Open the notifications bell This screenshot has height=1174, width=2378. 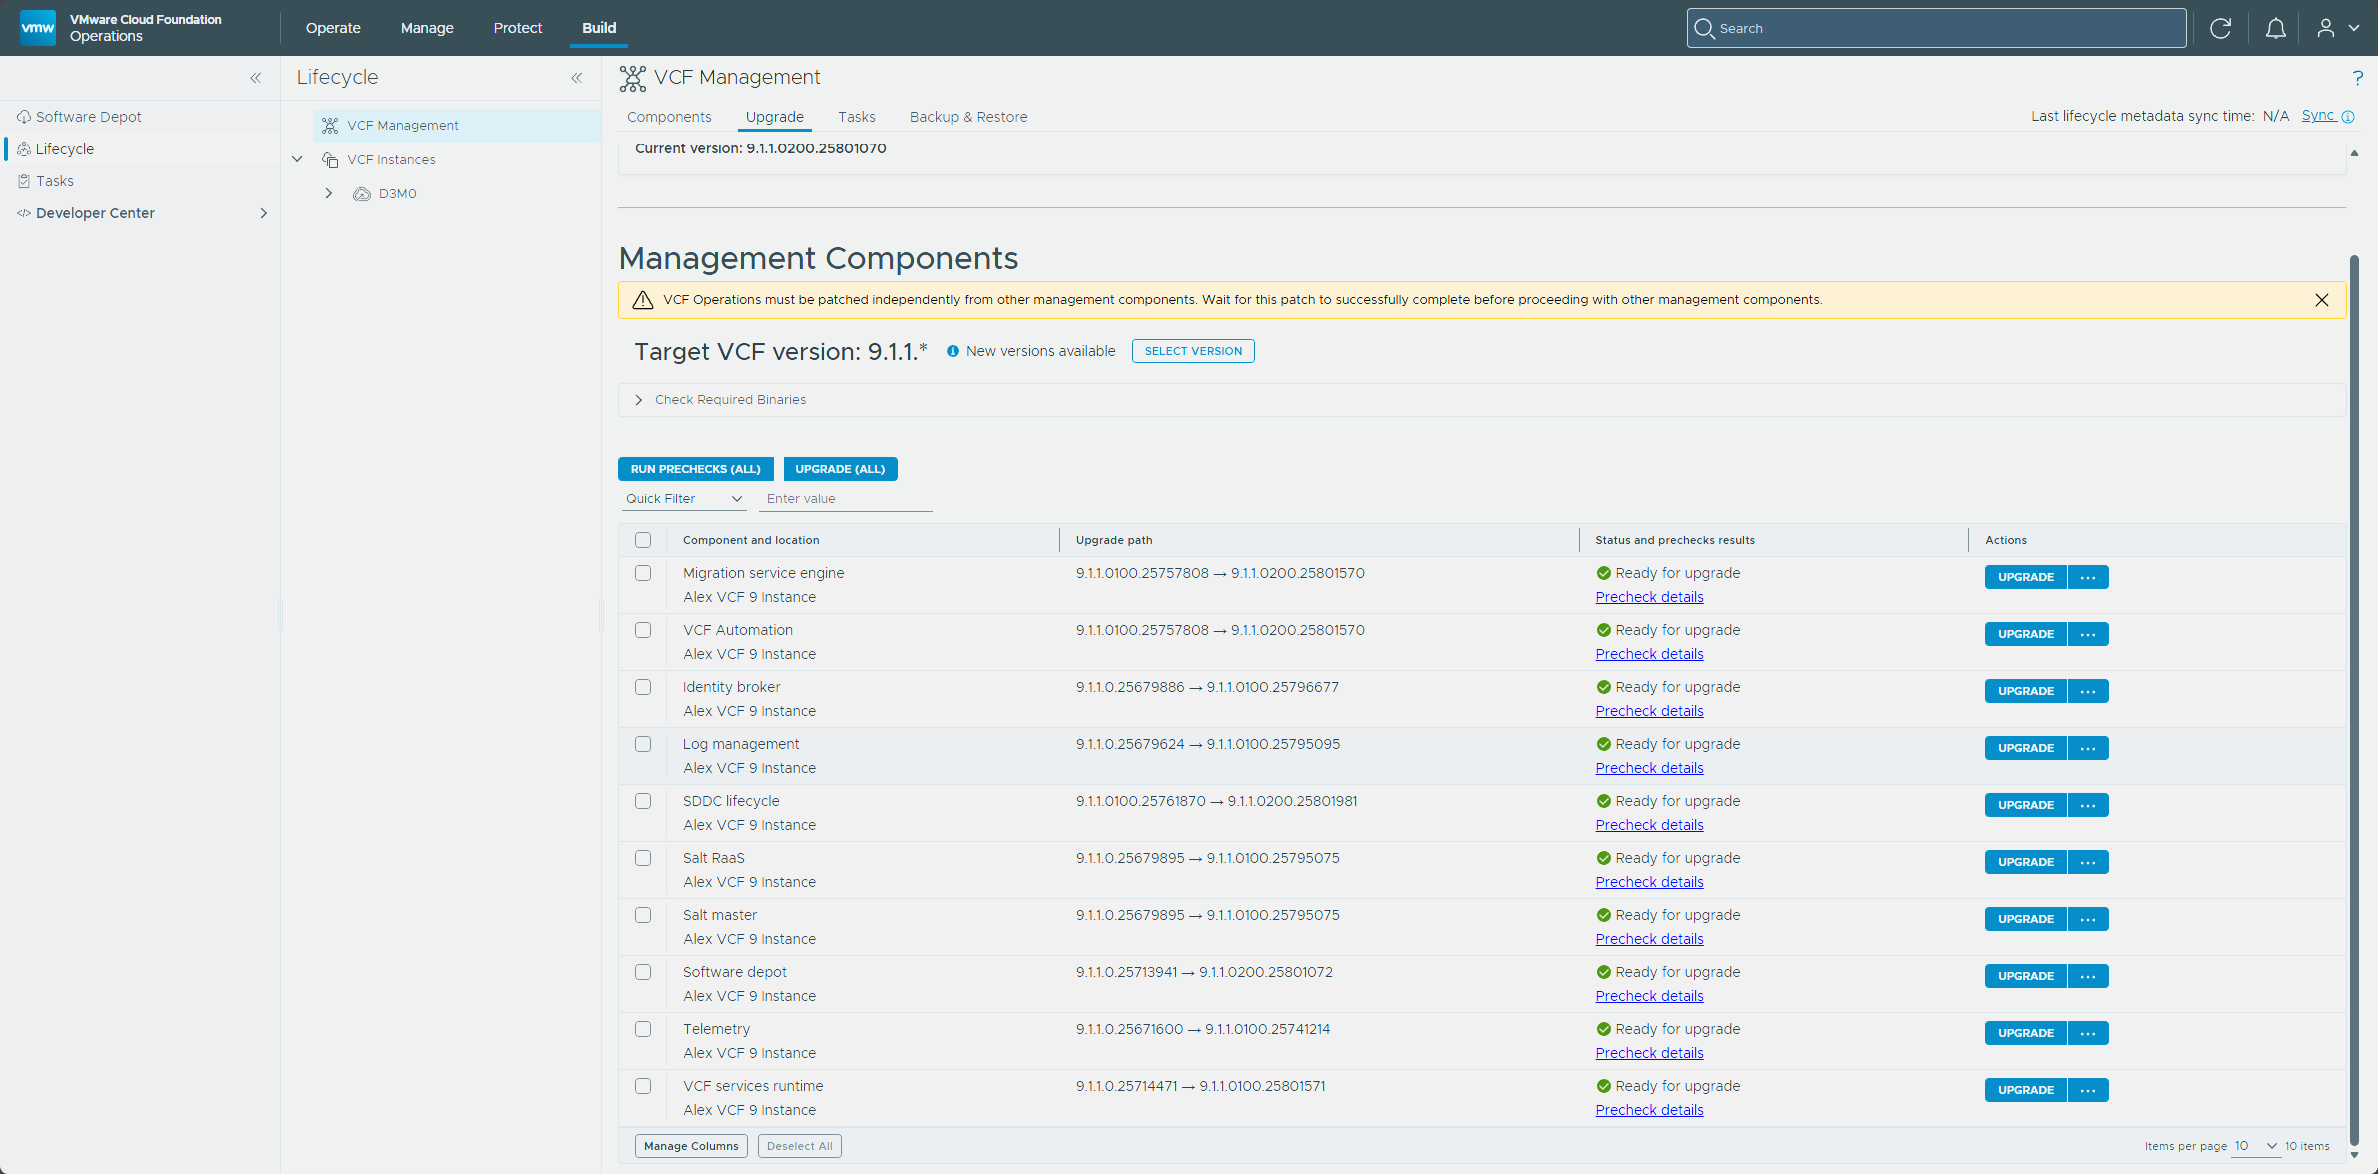2275,28
